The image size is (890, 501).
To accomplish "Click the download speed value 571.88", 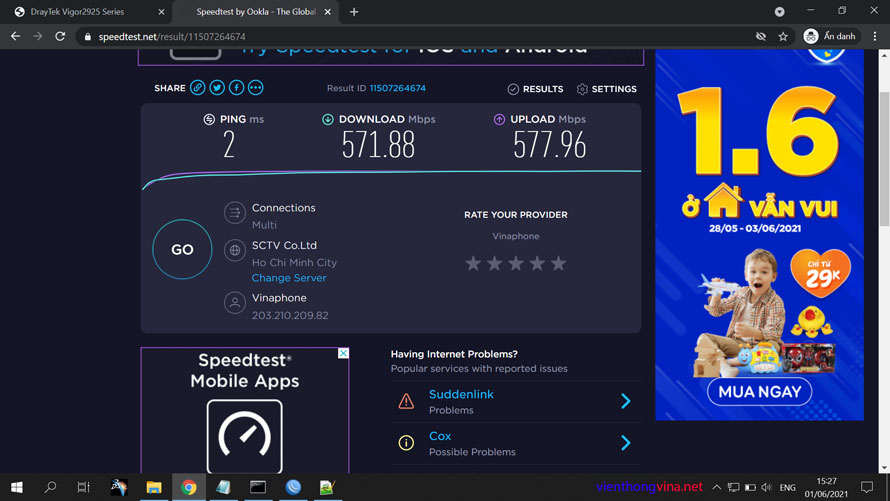I will point(378,145).
